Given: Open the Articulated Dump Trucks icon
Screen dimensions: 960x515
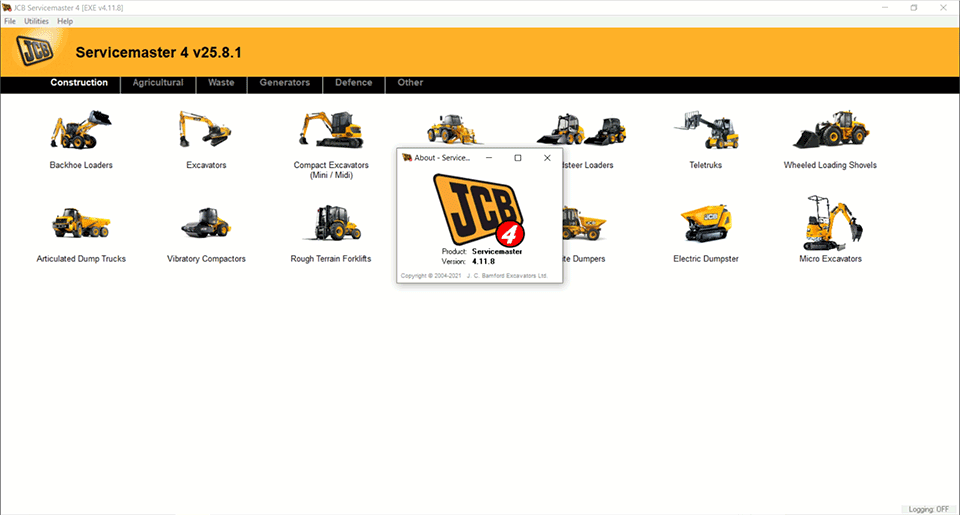Looking at the screenshot, I should 81,222.
